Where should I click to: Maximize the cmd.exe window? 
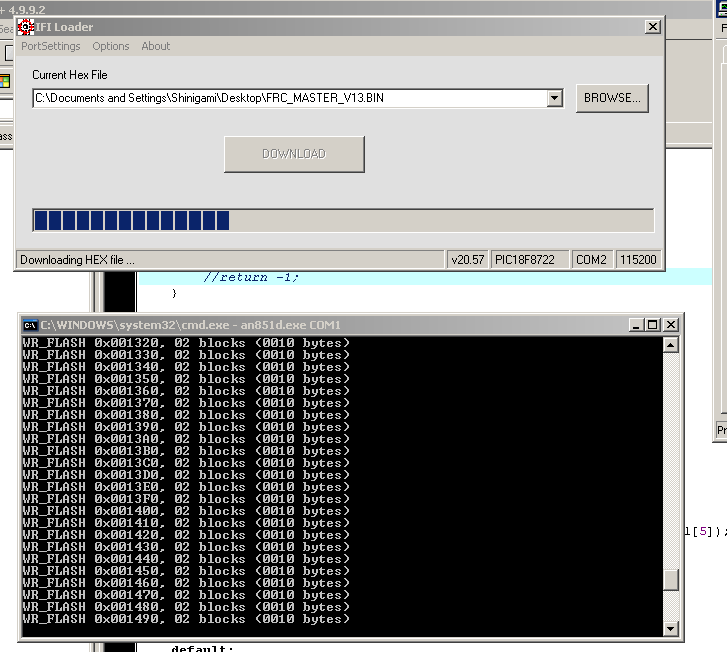click(x=653, y=325)
